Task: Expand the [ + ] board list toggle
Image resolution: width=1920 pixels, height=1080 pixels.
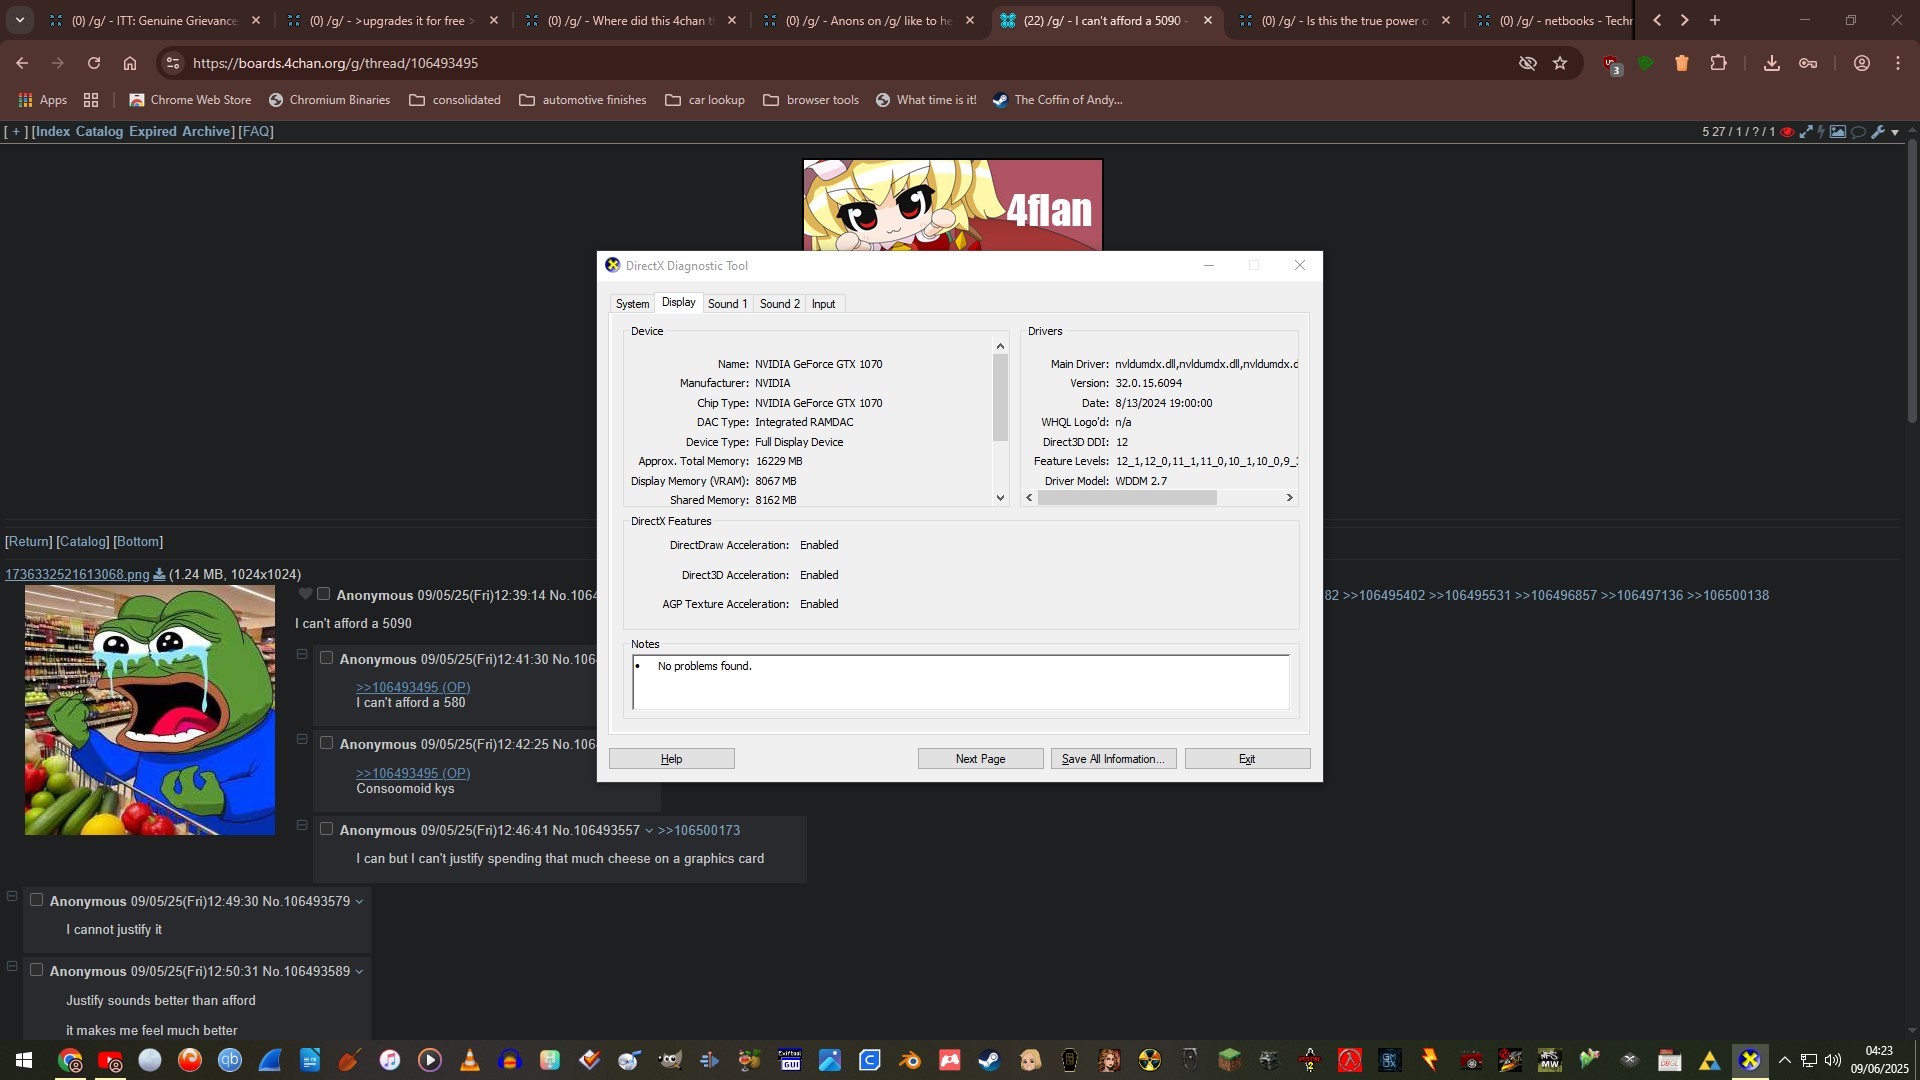Action: coord(16,132)
